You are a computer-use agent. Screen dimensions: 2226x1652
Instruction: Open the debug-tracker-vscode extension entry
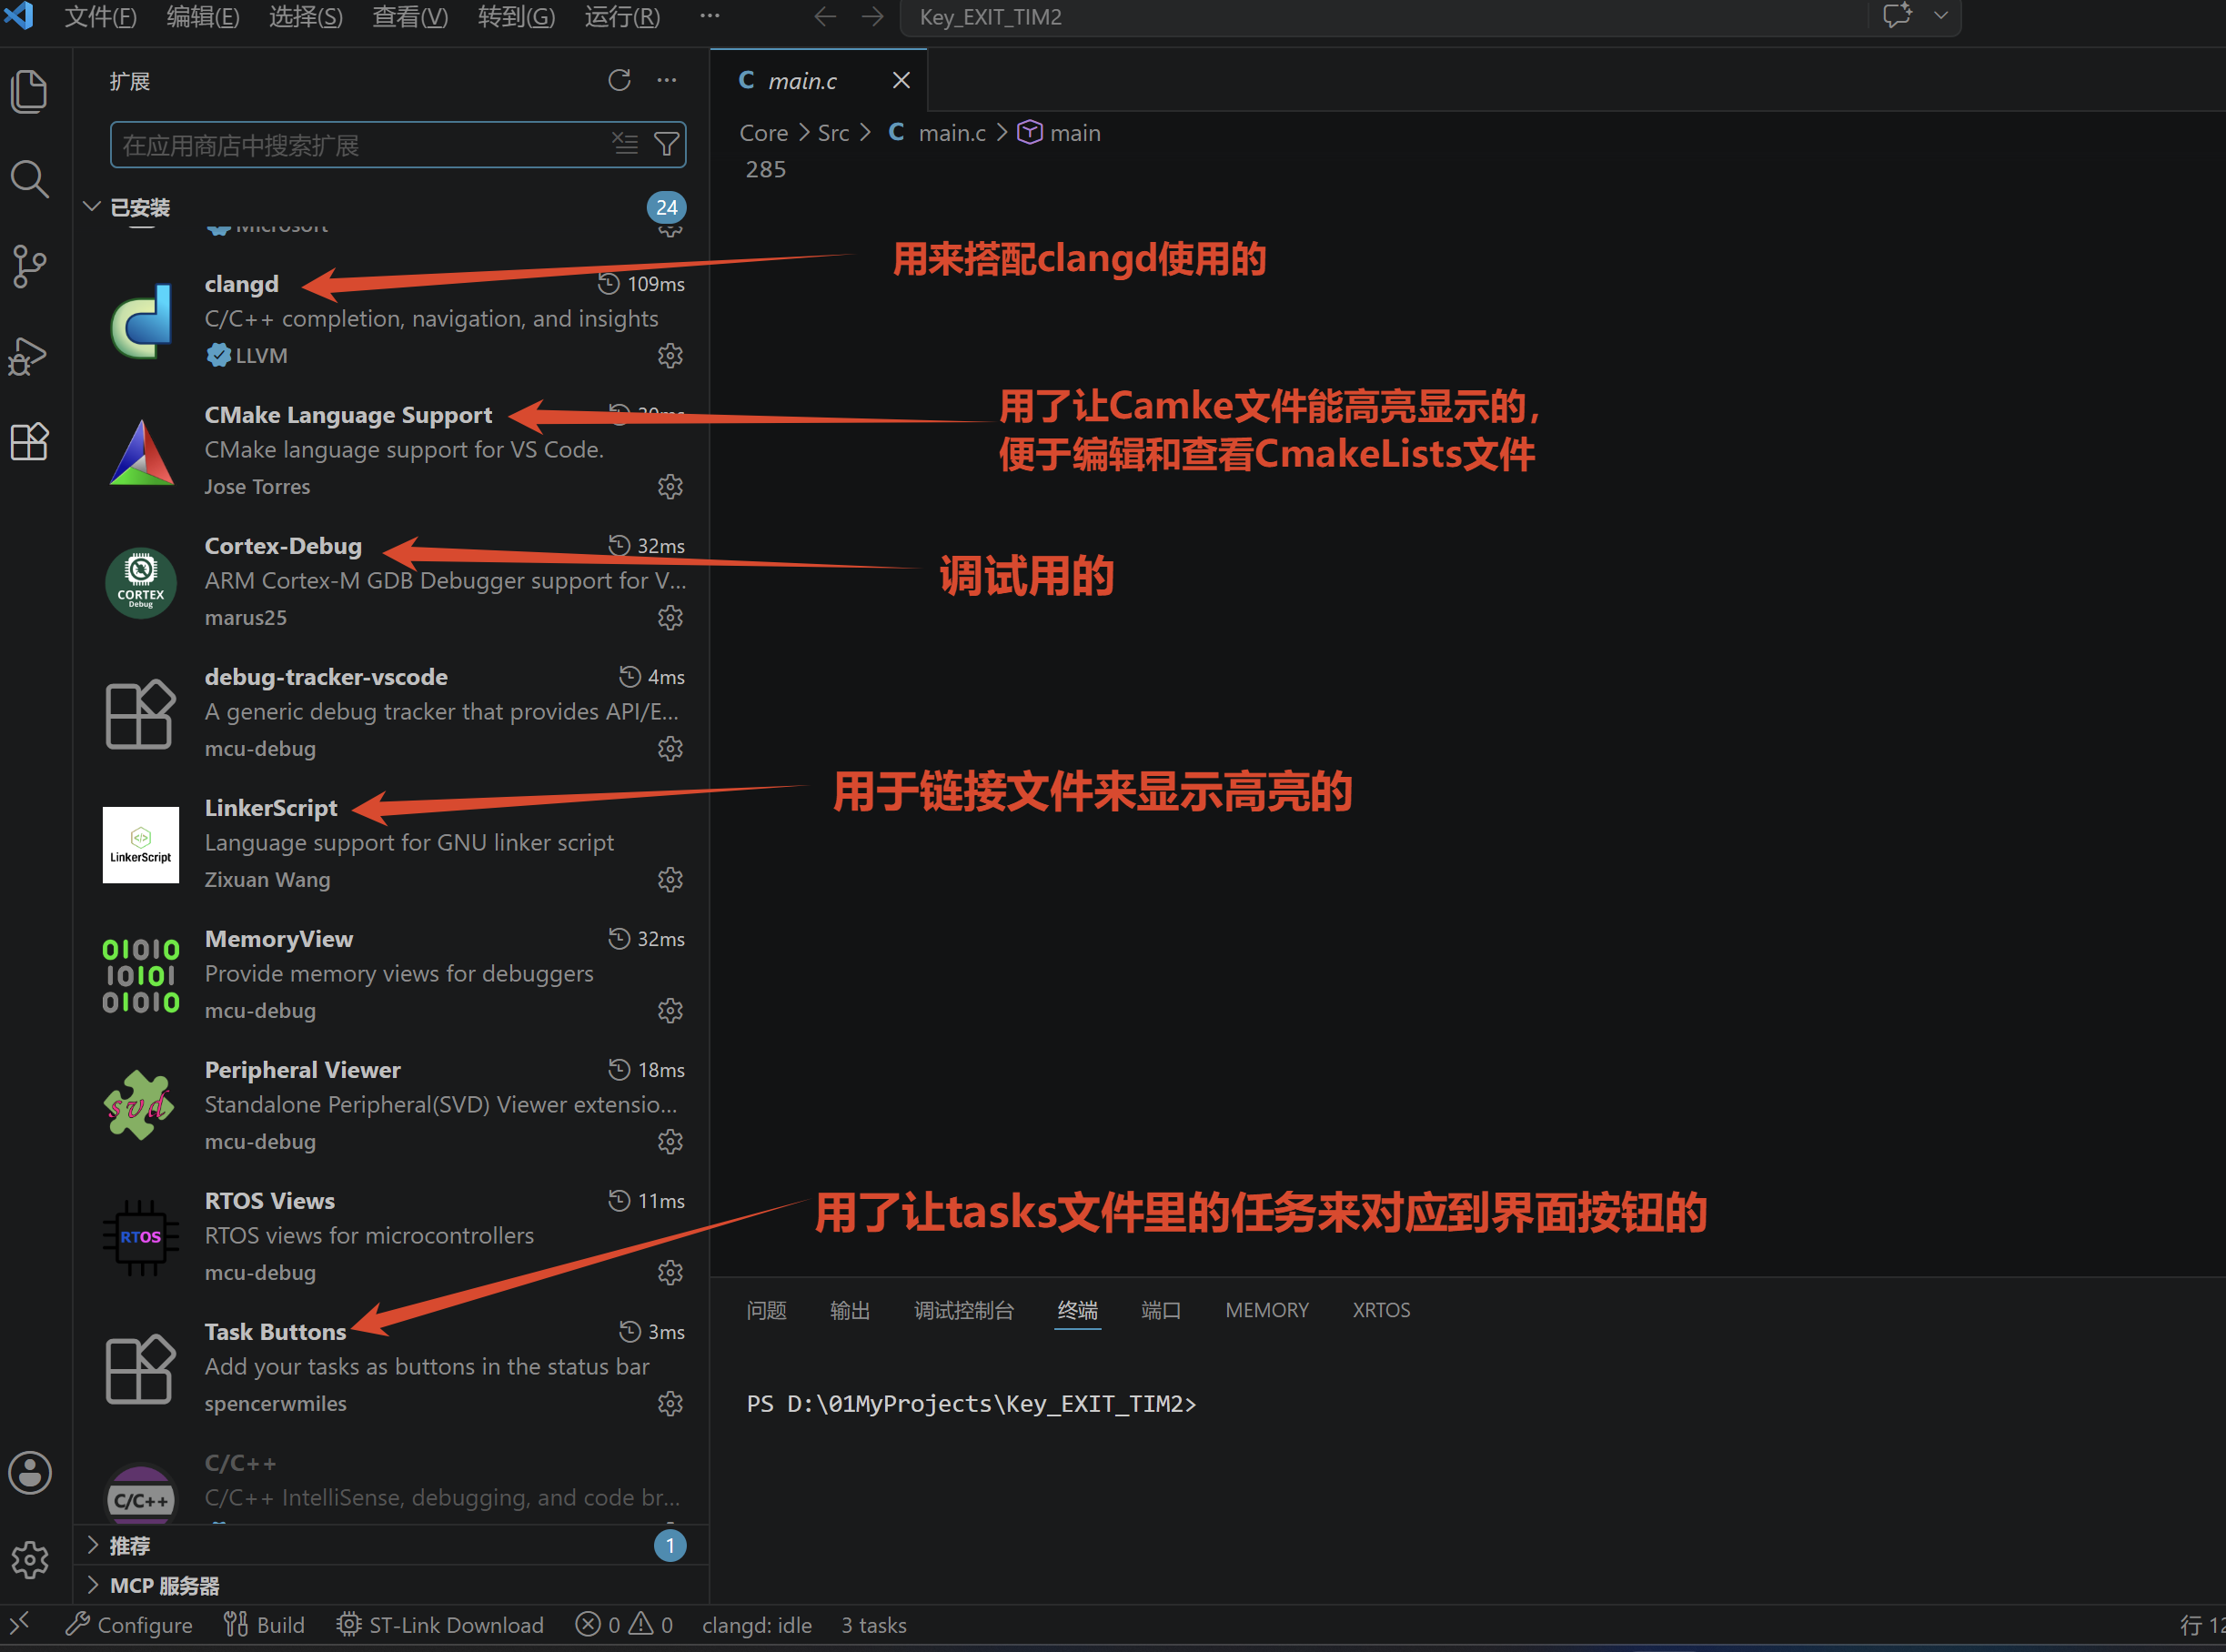392,712
